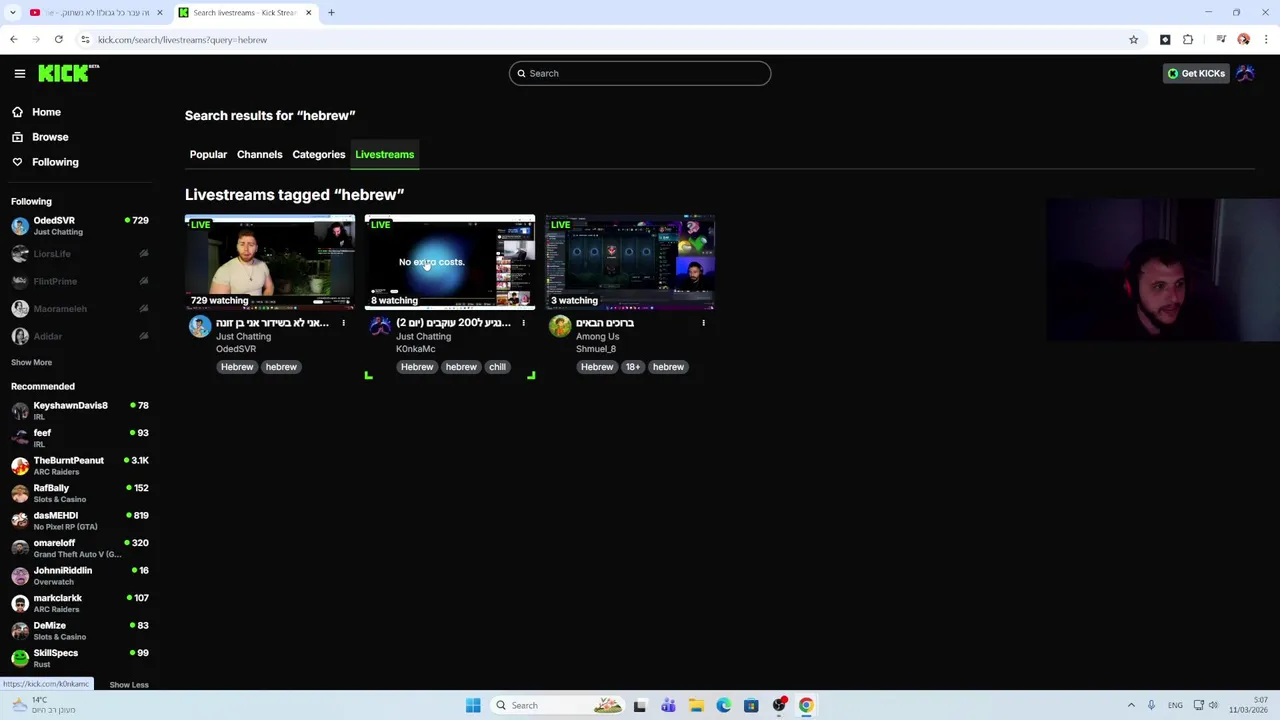Open K0nkaMc channel name link
The width and height of the screenshot is (1280, 720).
tap(415, 349)
